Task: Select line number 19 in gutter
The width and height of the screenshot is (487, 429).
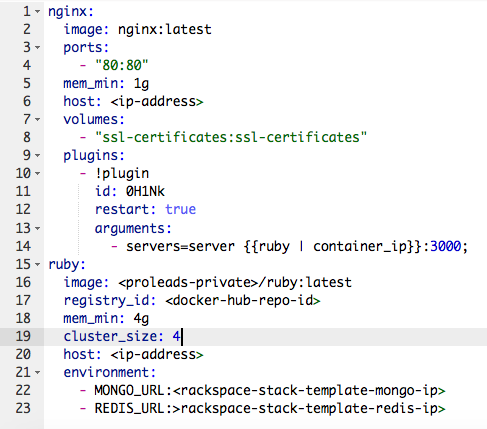Action: point(23,336)
